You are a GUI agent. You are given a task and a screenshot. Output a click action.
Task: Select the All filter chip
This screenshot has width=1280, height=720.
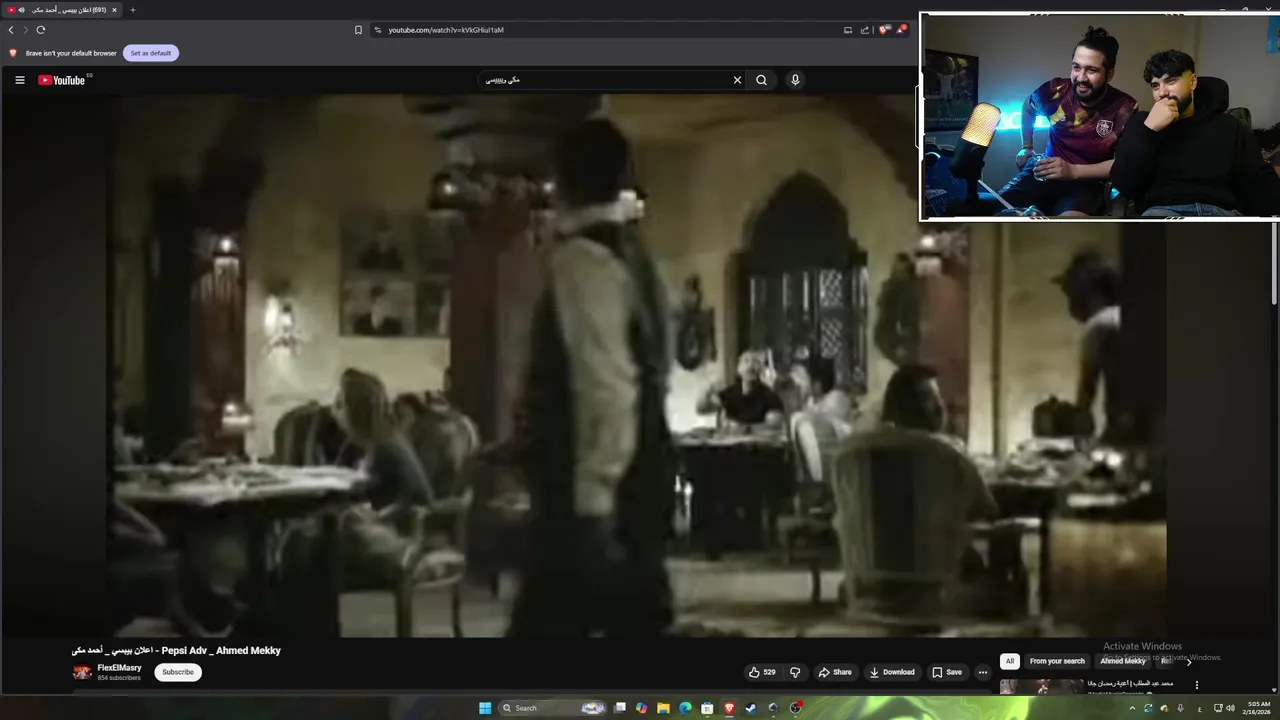point(1010,661)
